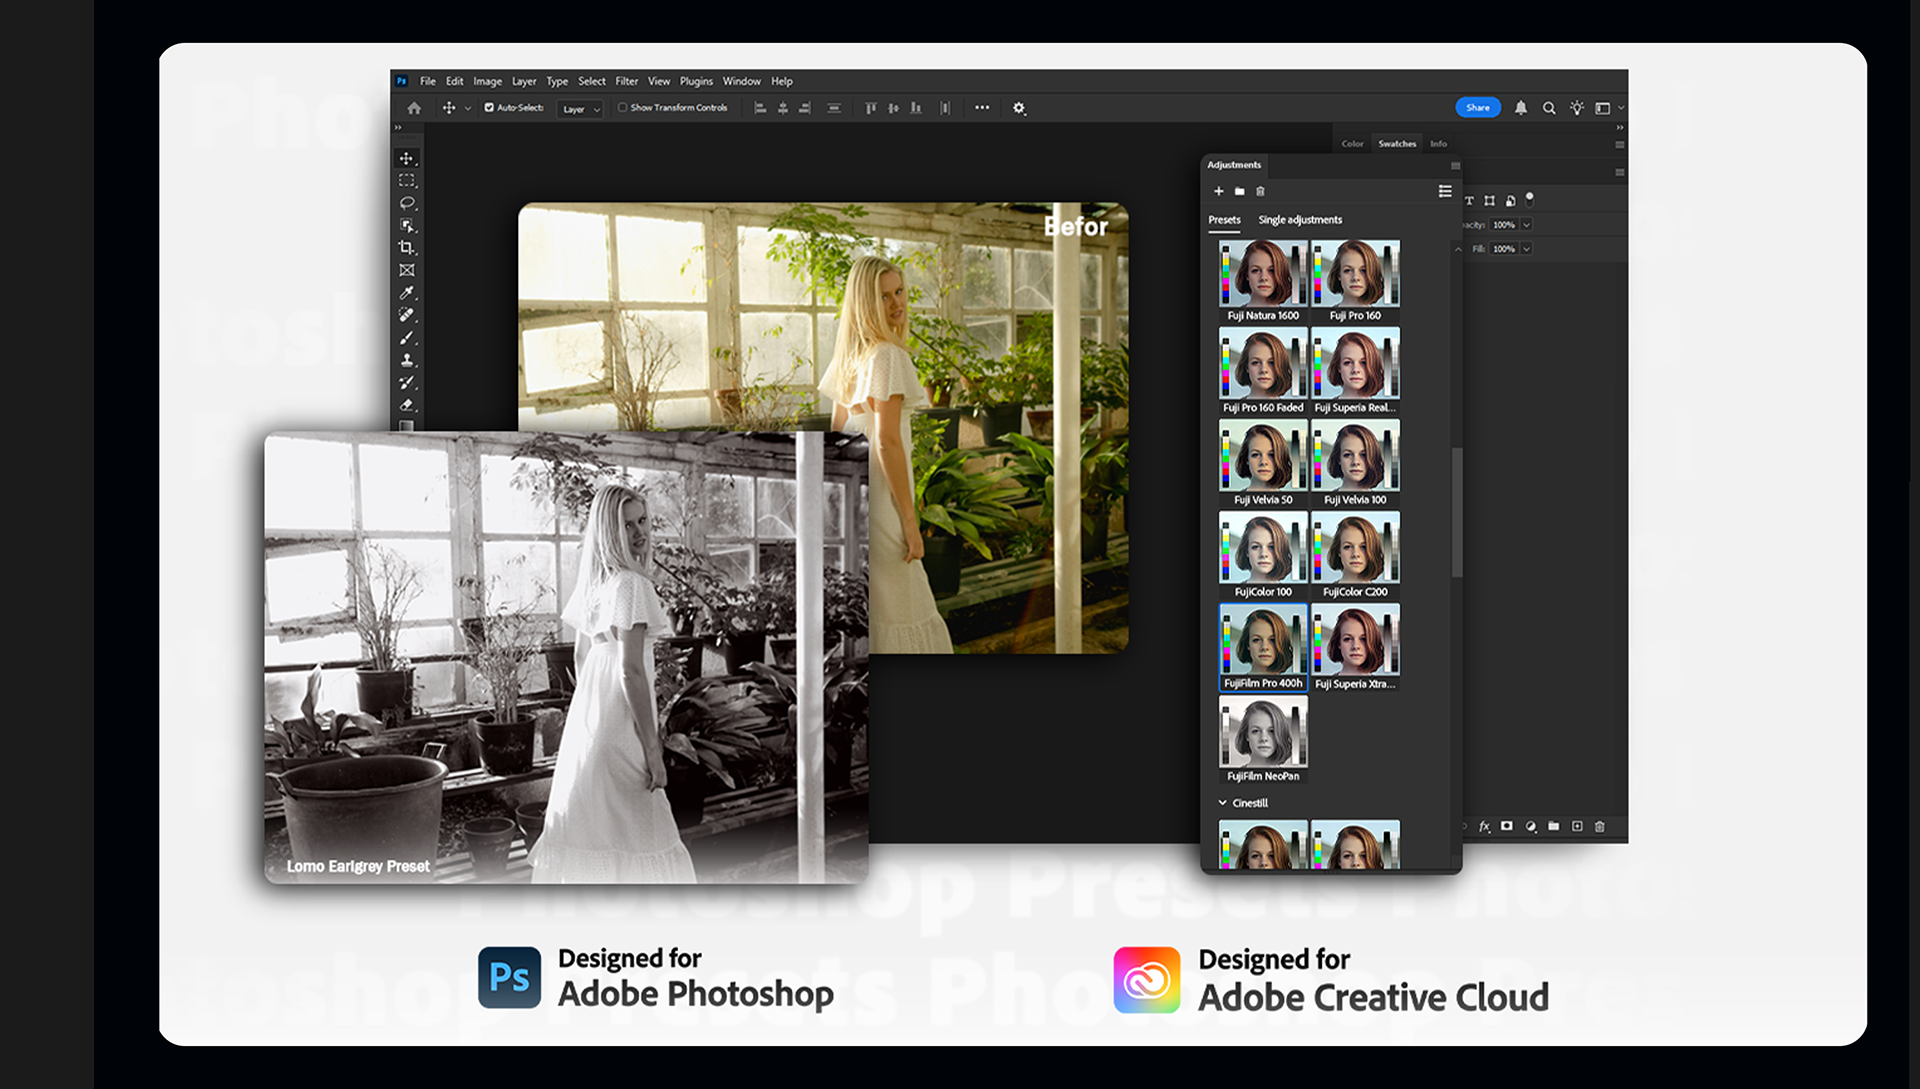Viewport: 1920px width, 1089px height.
Task: Add layer mask icon
Action: (x=1507, y=826)
